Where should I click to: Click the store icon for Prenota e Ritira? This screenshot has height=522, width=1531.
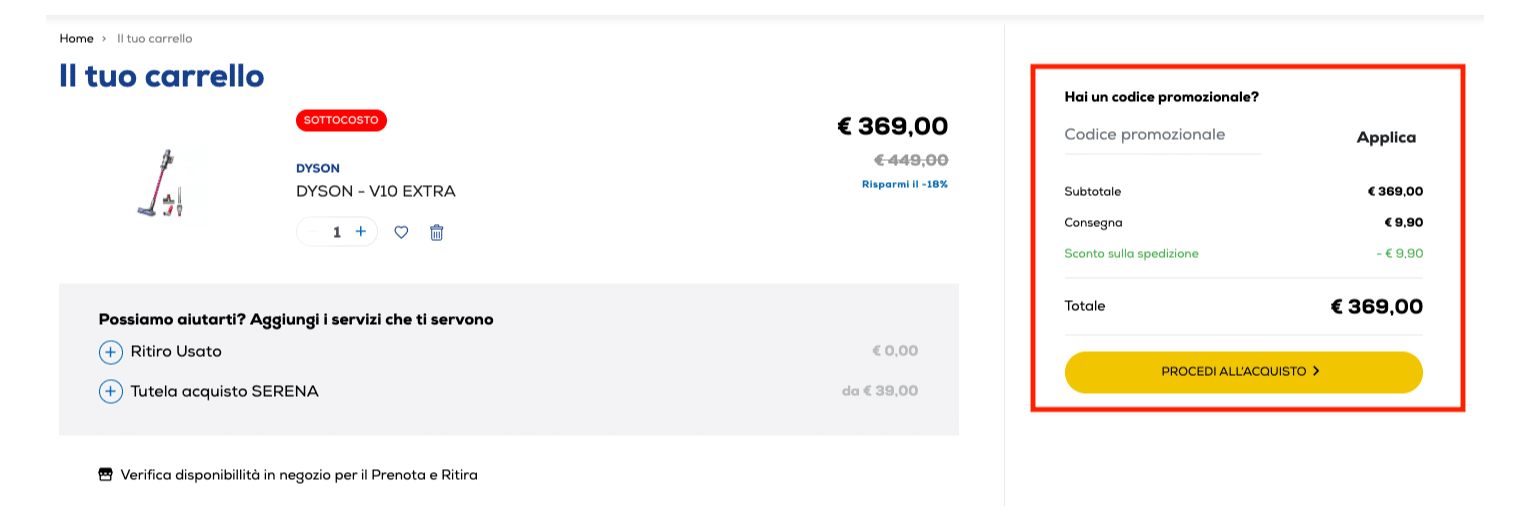[x=106, y=475]
